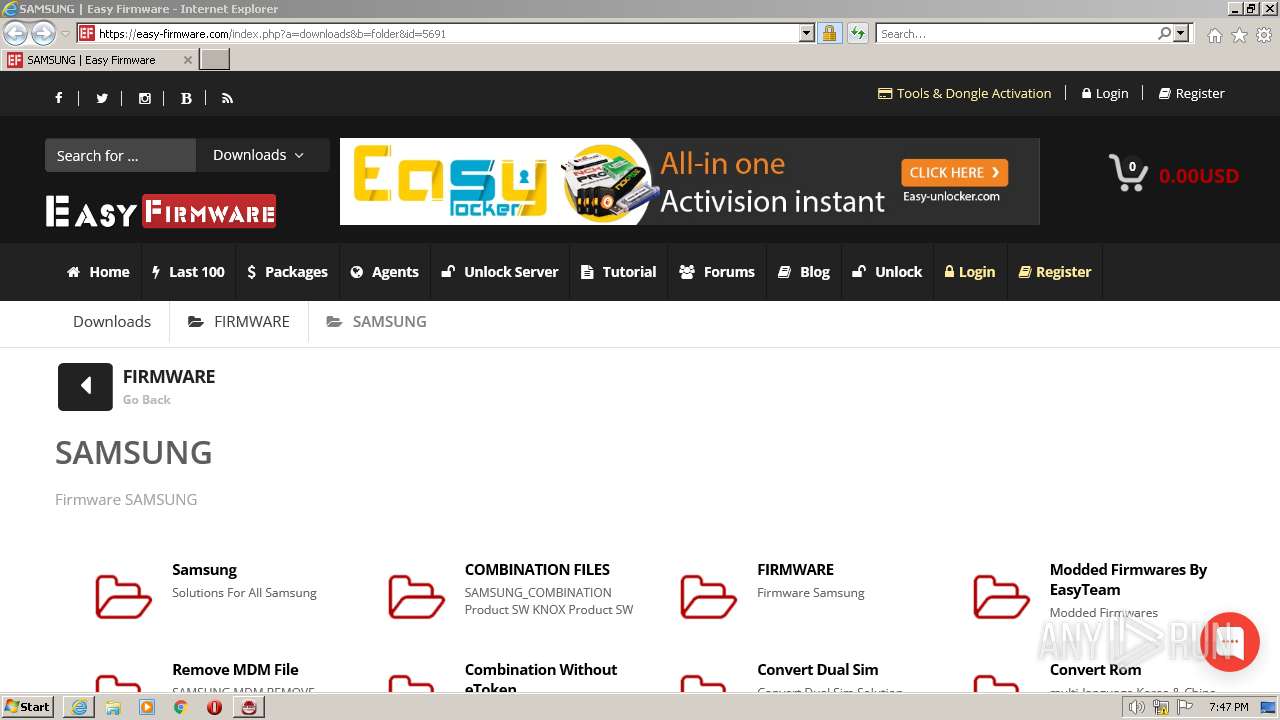Open the Remove MDM File folder link
The image size is (1280, 720).
click(235, 670)
